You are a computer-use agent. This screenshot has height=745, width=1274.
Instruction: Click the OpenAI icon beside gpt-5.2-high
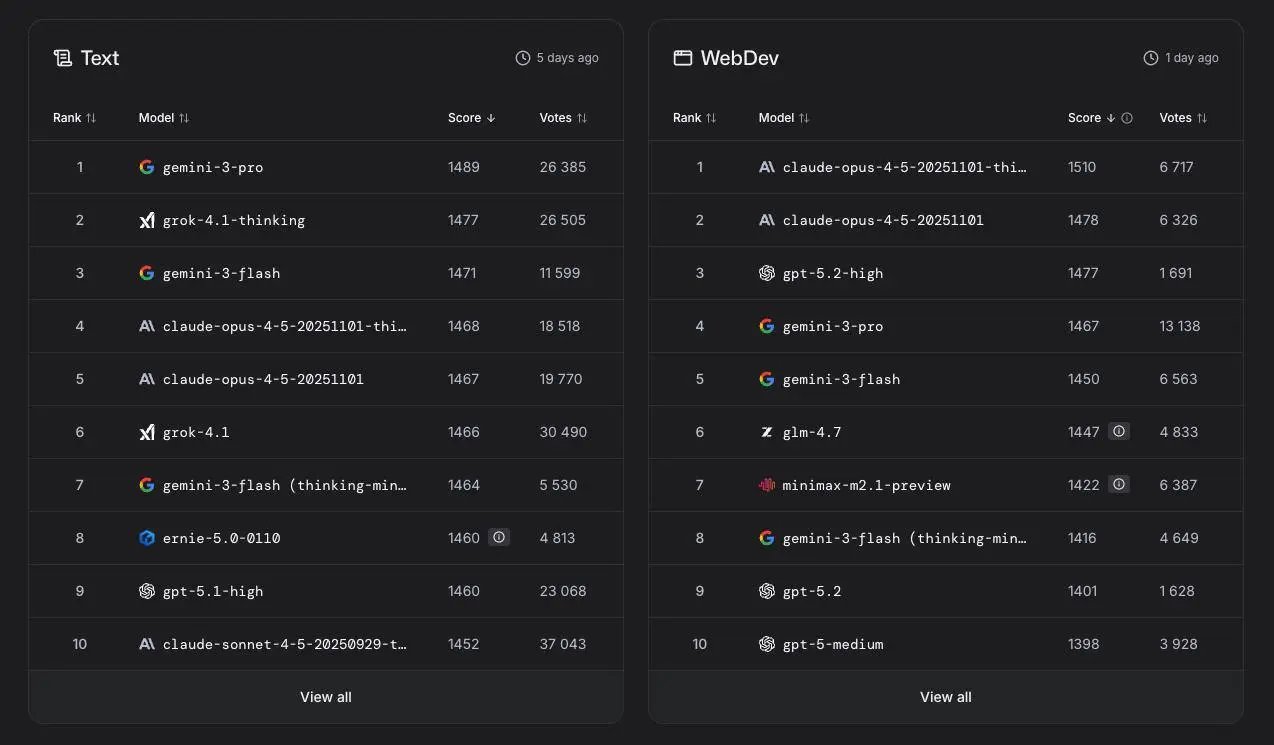tap(767, 273)
